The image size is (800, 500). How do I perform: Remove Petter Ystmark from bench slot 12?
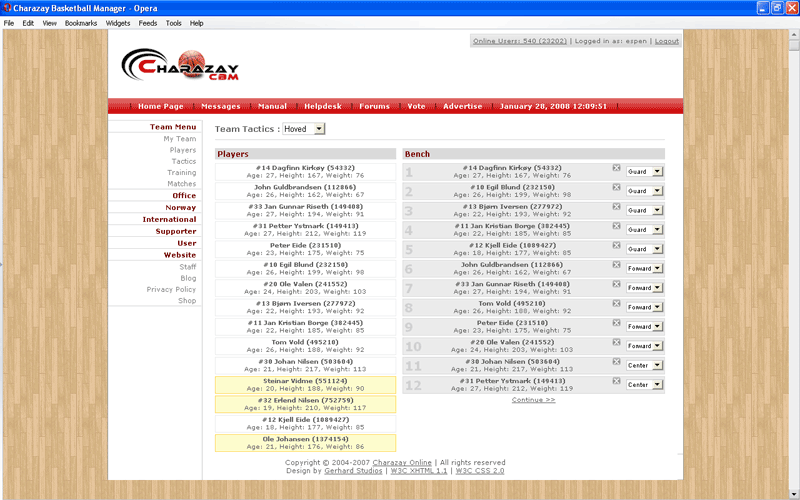click(616, 382)
